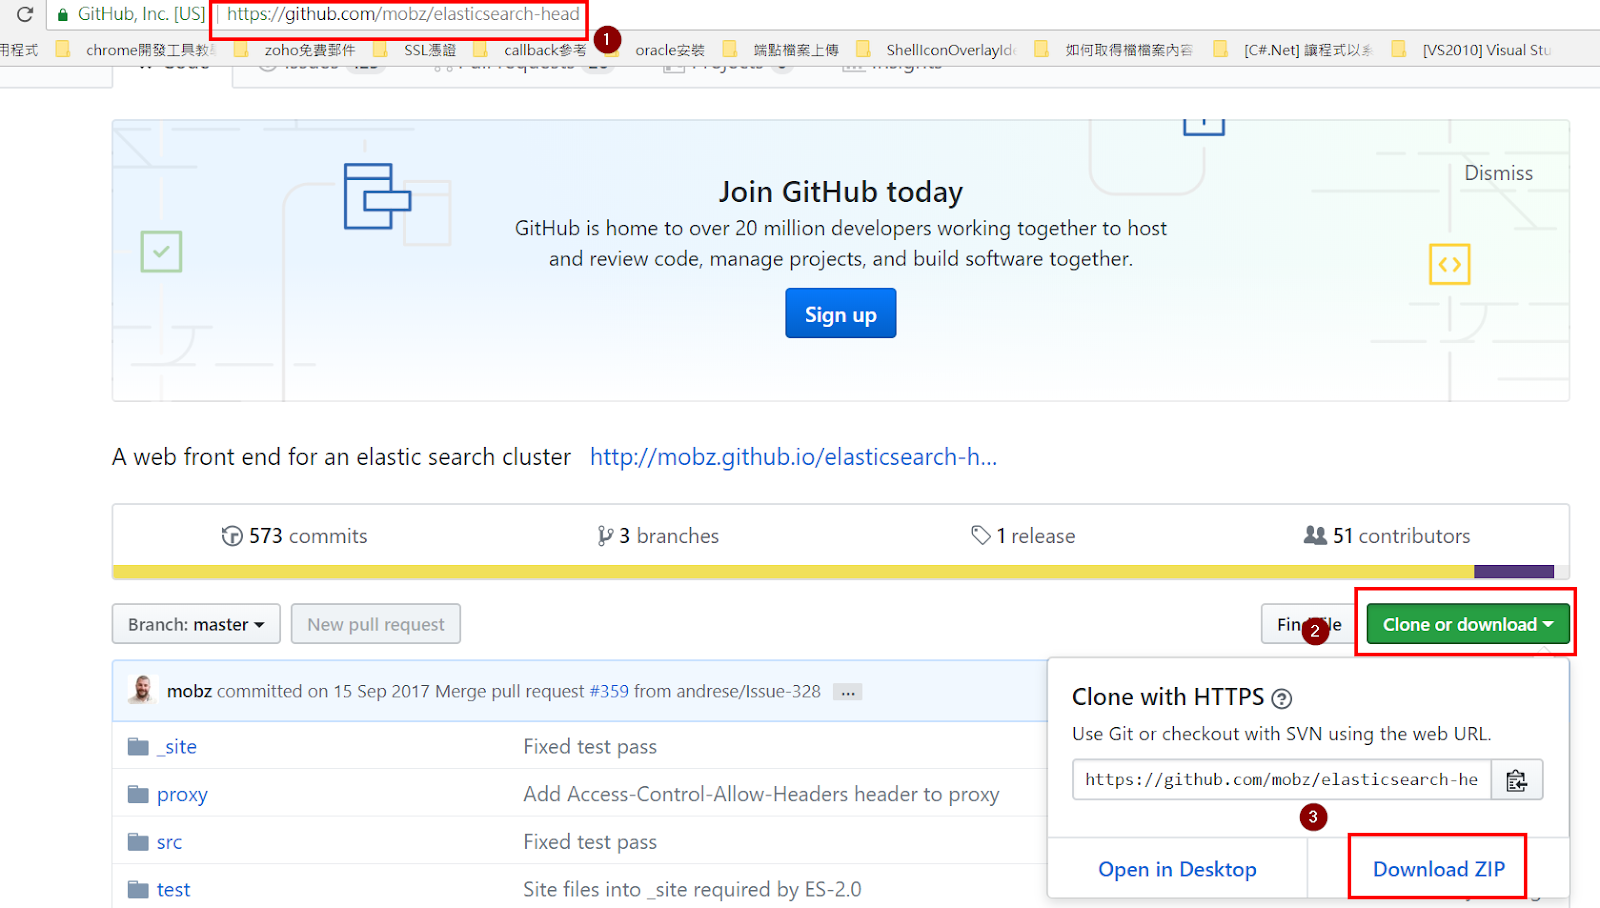This screenshot has height=908, width=1600.
Task: Open 'Add Access-Control-Allow-Headers header to proxy' commit
Action: (x=761, y=794)
